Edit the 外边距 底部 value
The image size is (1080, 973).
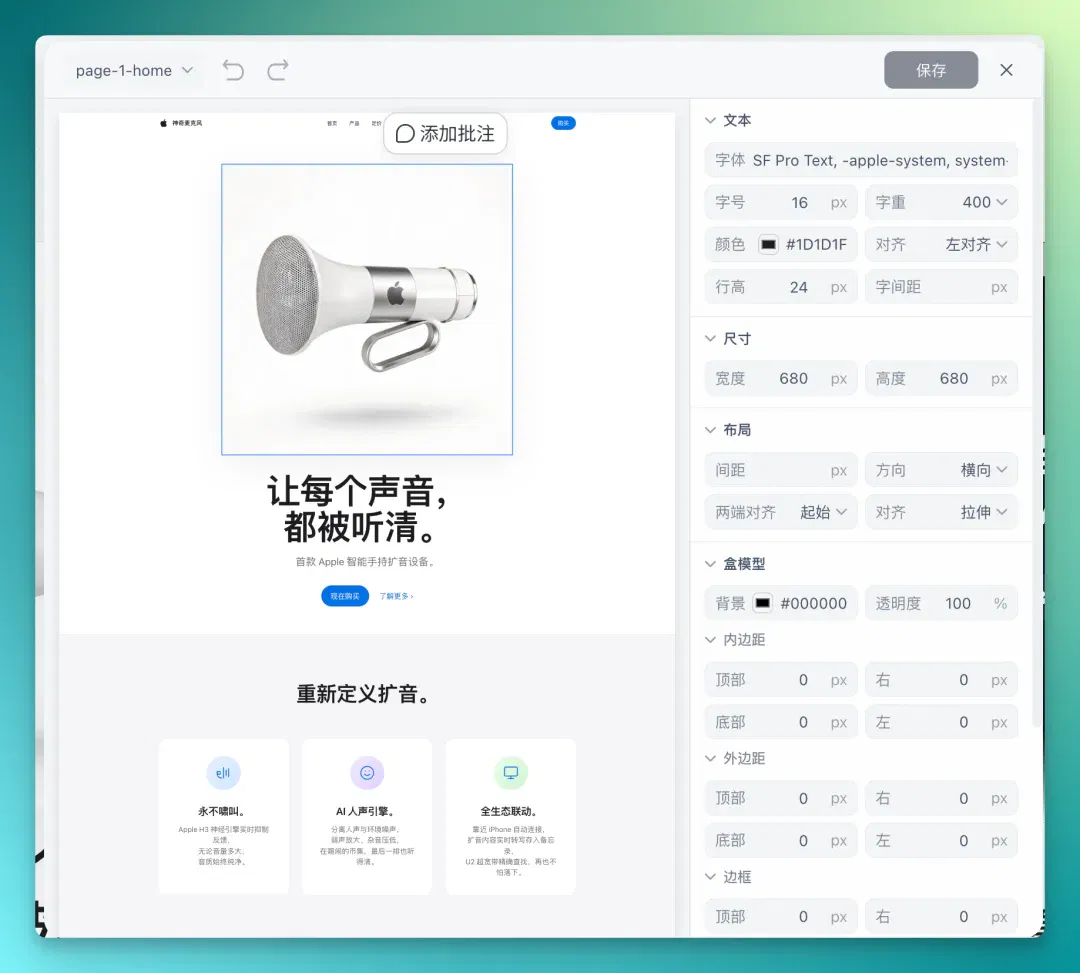[781, 841]
